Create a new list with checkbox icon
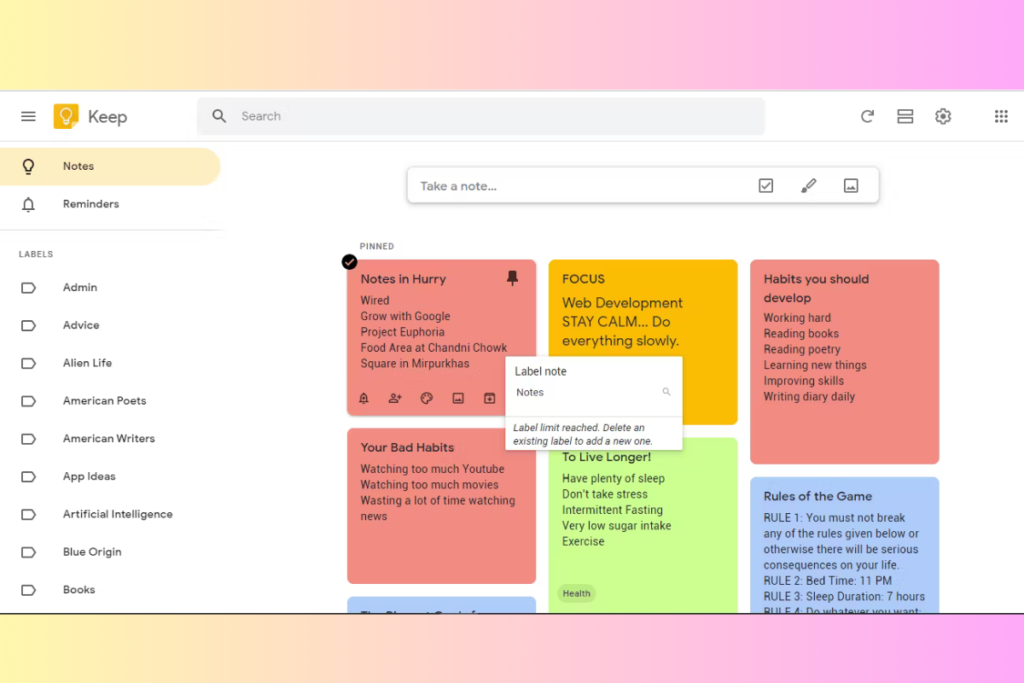The width and height of the screenshot is (1024, 683). pos(766,185)
